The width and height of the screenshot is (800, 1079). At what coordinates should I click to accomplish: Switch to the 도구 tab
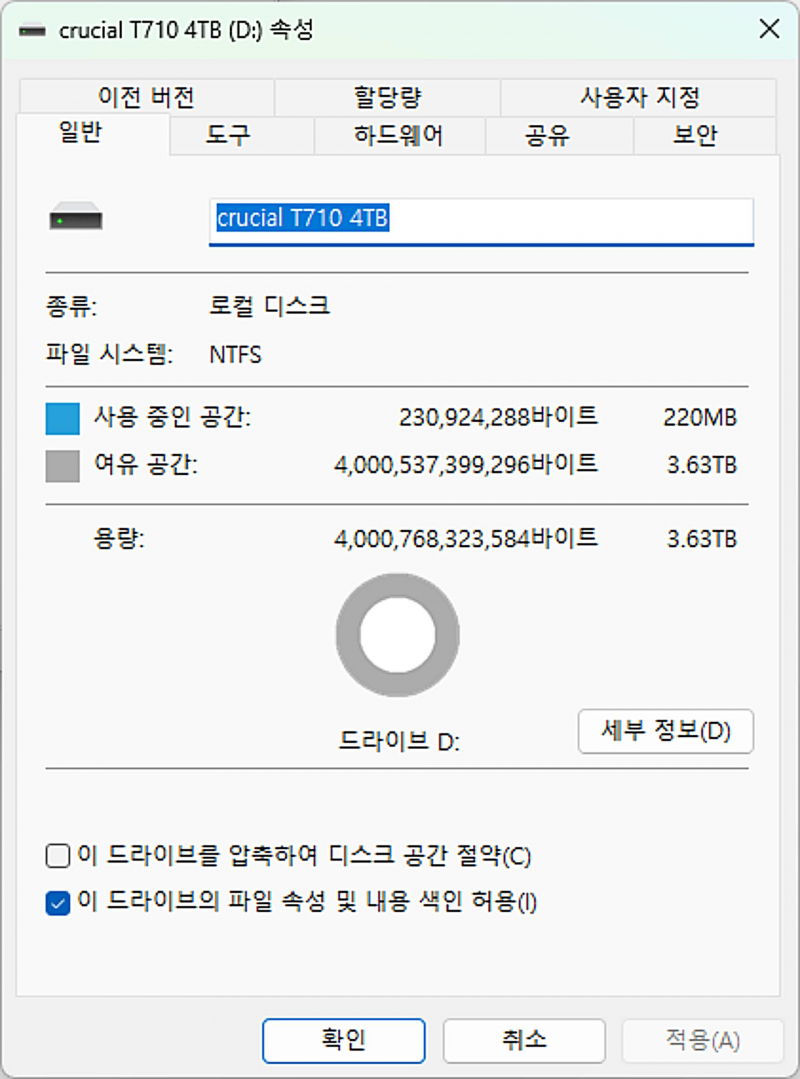click(x=241, y=135)
